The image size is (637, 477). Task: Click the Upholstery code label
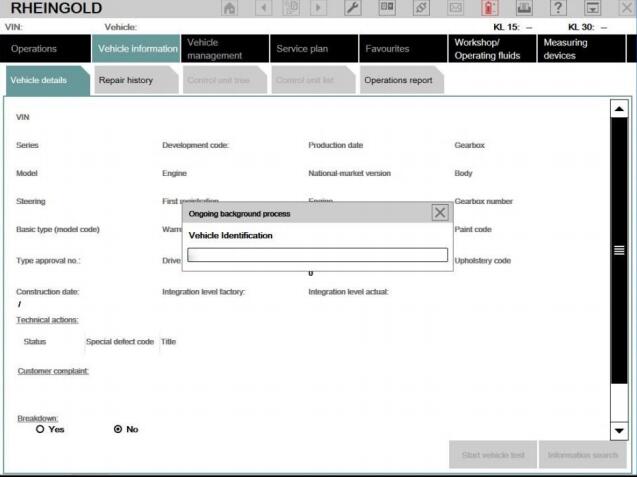point(483,261)
